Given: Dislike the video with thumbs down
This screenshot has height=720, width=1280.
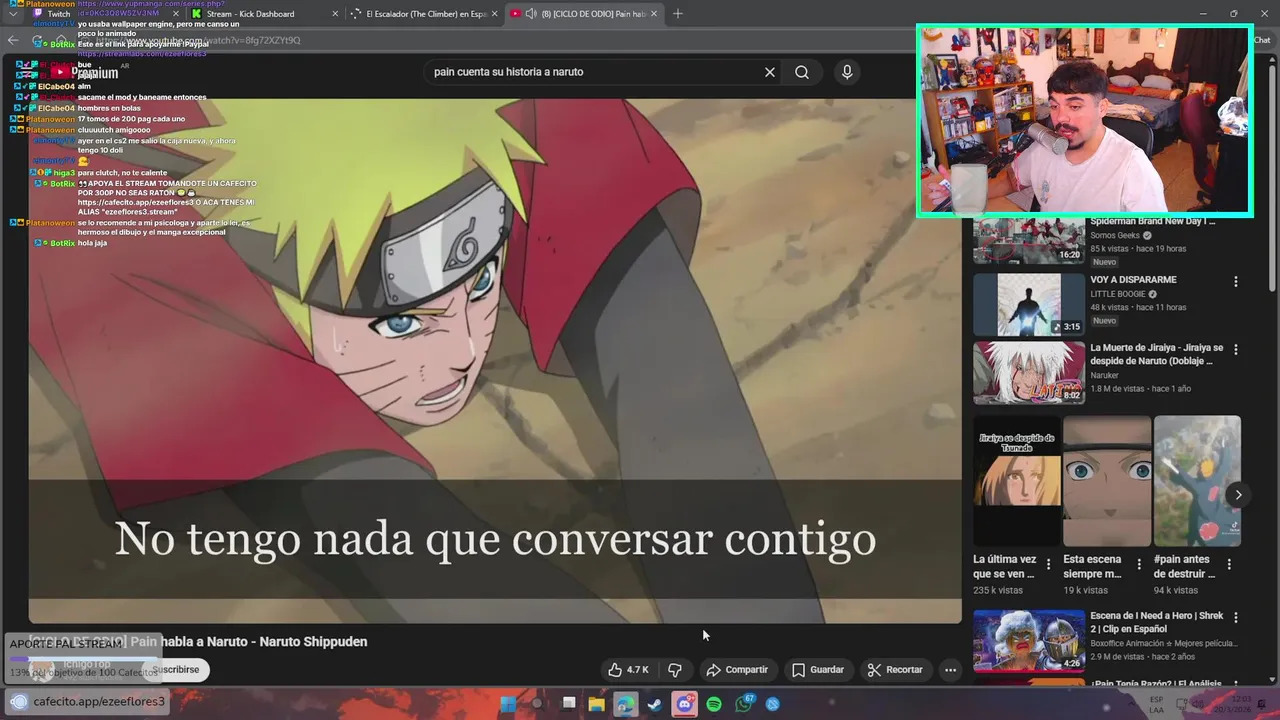Looking at the screenshot, I should click(675, 670).
